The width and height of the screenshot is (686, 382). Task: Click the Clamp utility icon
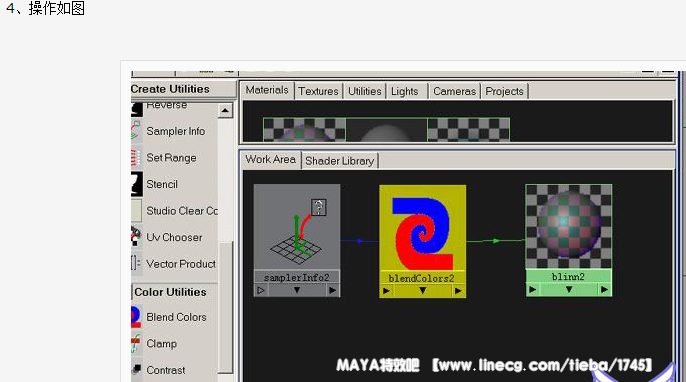[136, 343]
